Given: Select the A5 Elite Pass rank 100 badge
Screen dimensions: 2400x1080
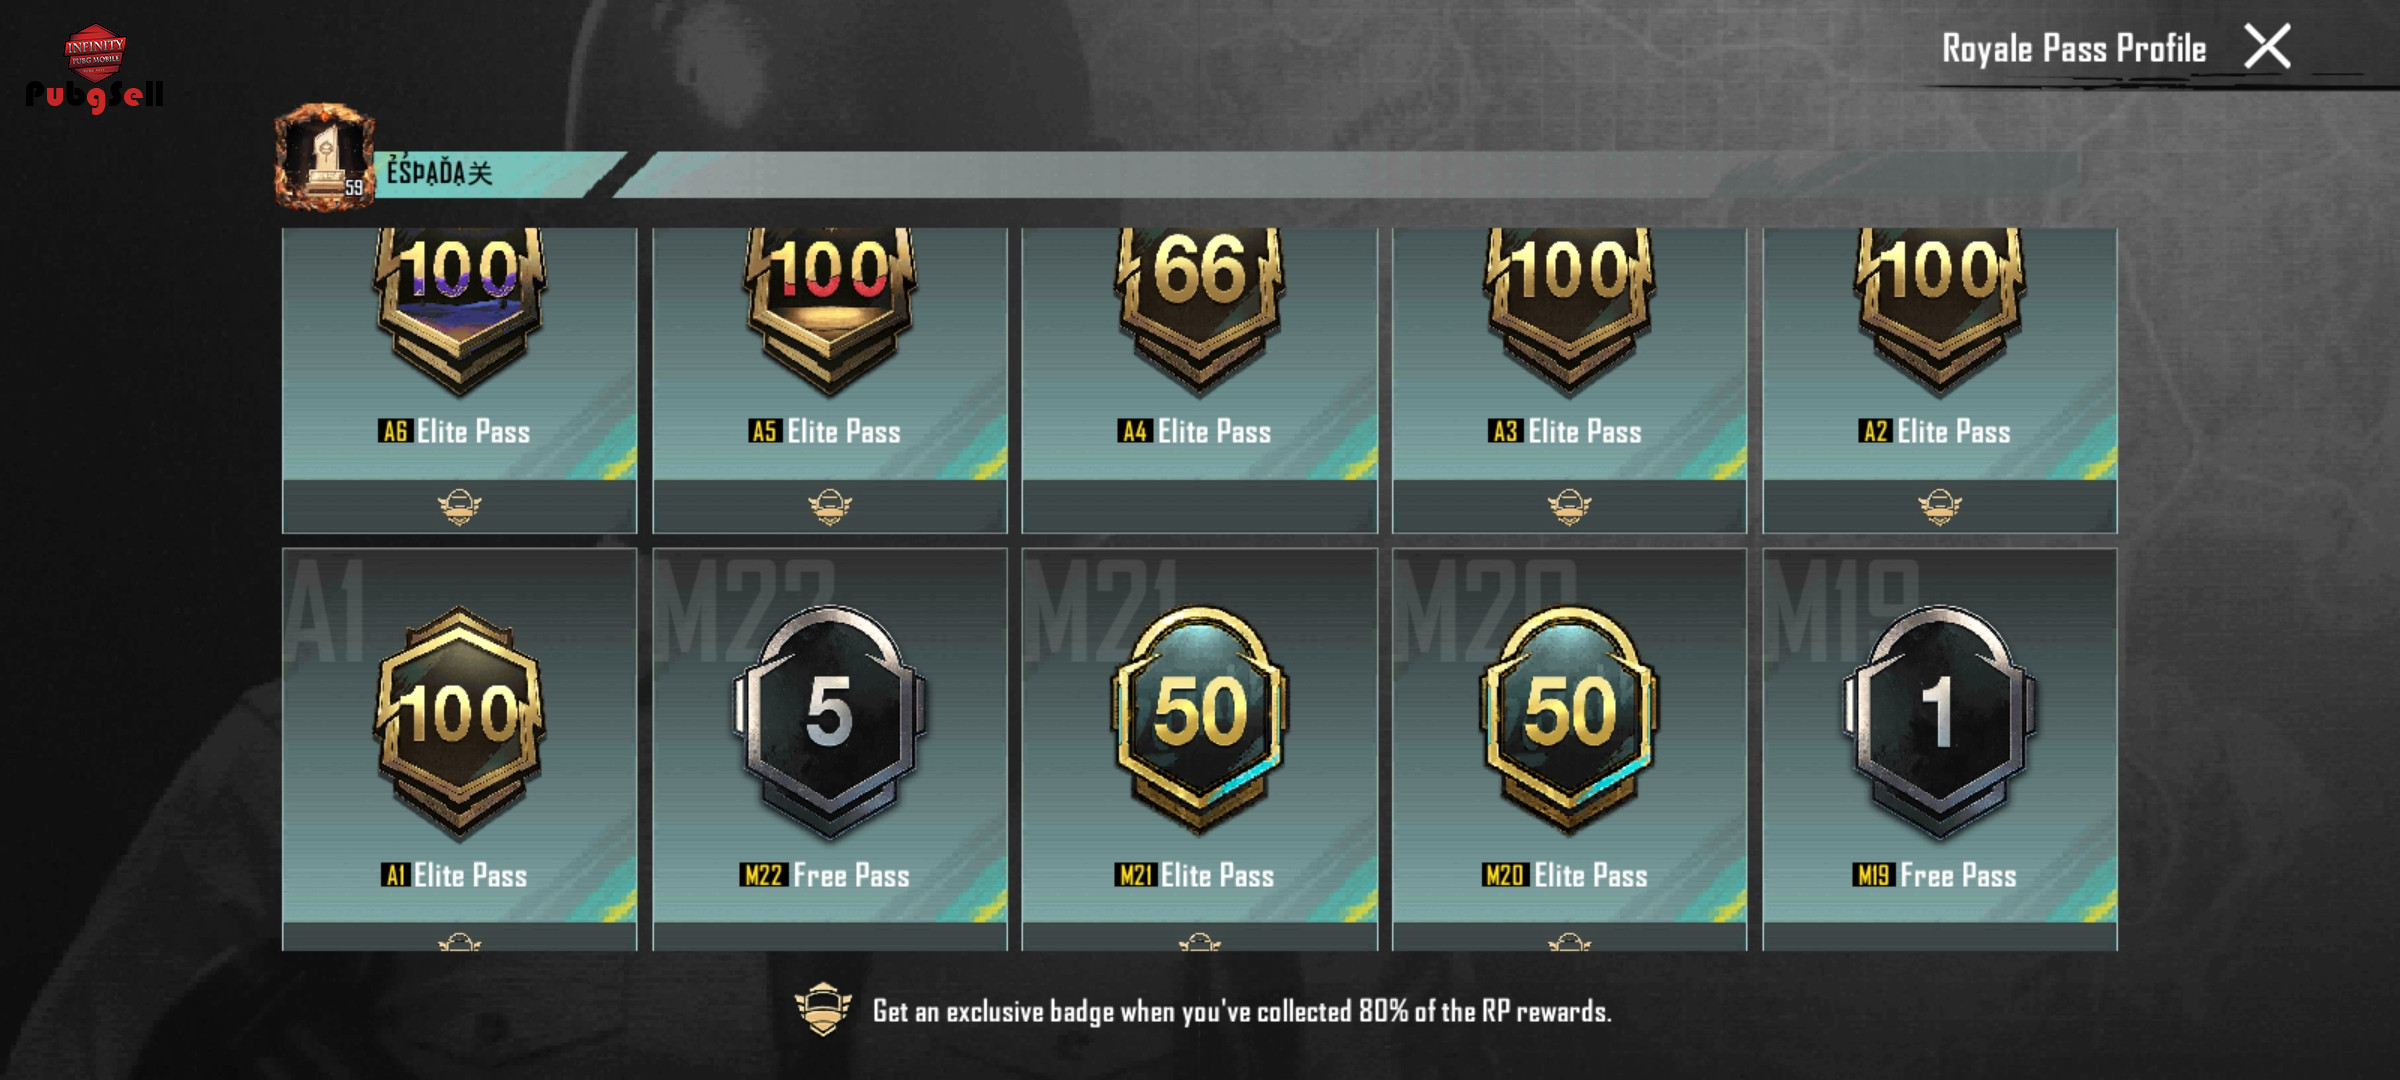Looking at the screenshot, I should 830,310.
